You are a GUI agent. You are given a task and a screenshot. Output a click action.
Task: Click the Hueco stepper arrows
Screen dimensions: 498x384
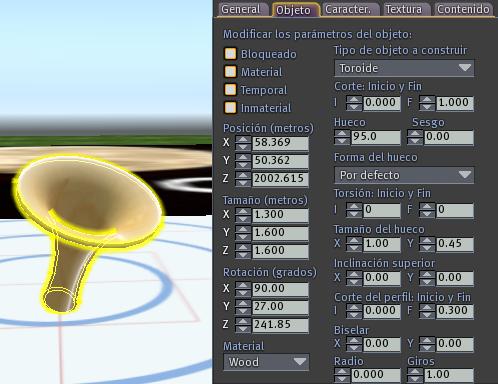[x=342, y=137]
